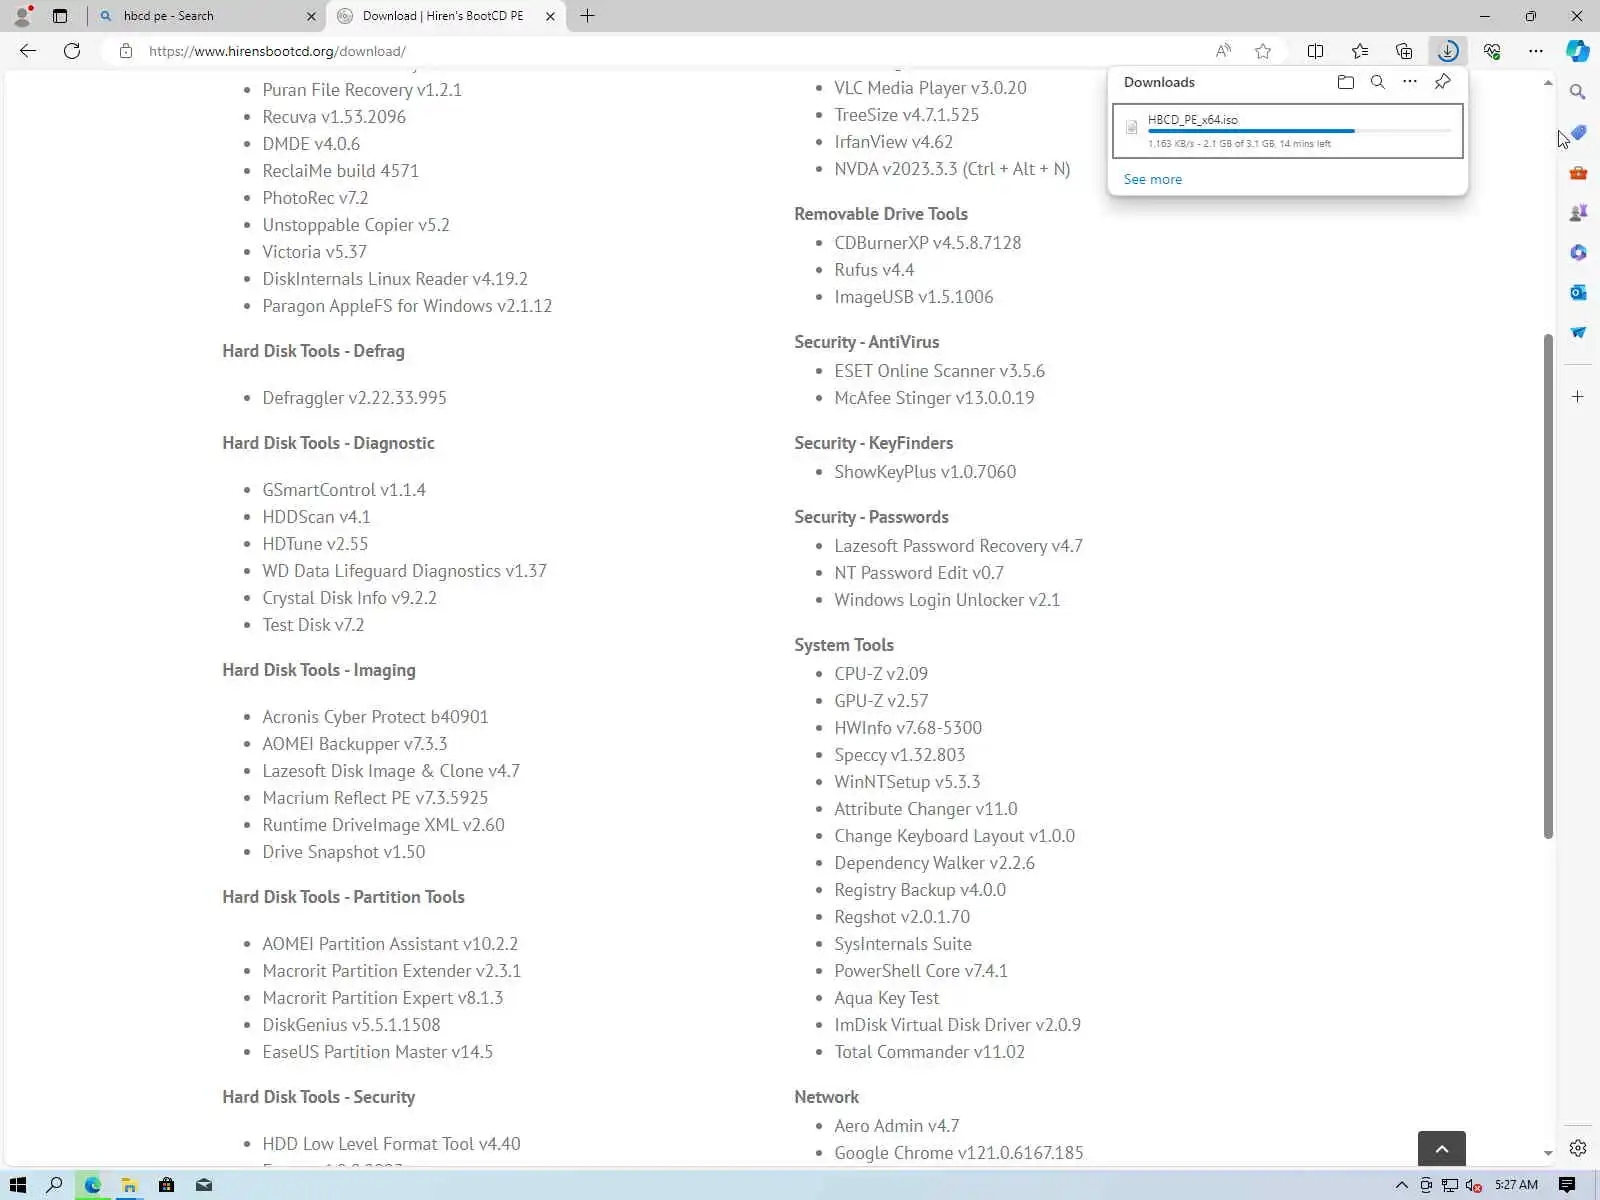Image resolution: width=1600 pixels, height=1200 pixels.
Task: Open the downloads folder from Downloads panel
Action: point(1346,82)
